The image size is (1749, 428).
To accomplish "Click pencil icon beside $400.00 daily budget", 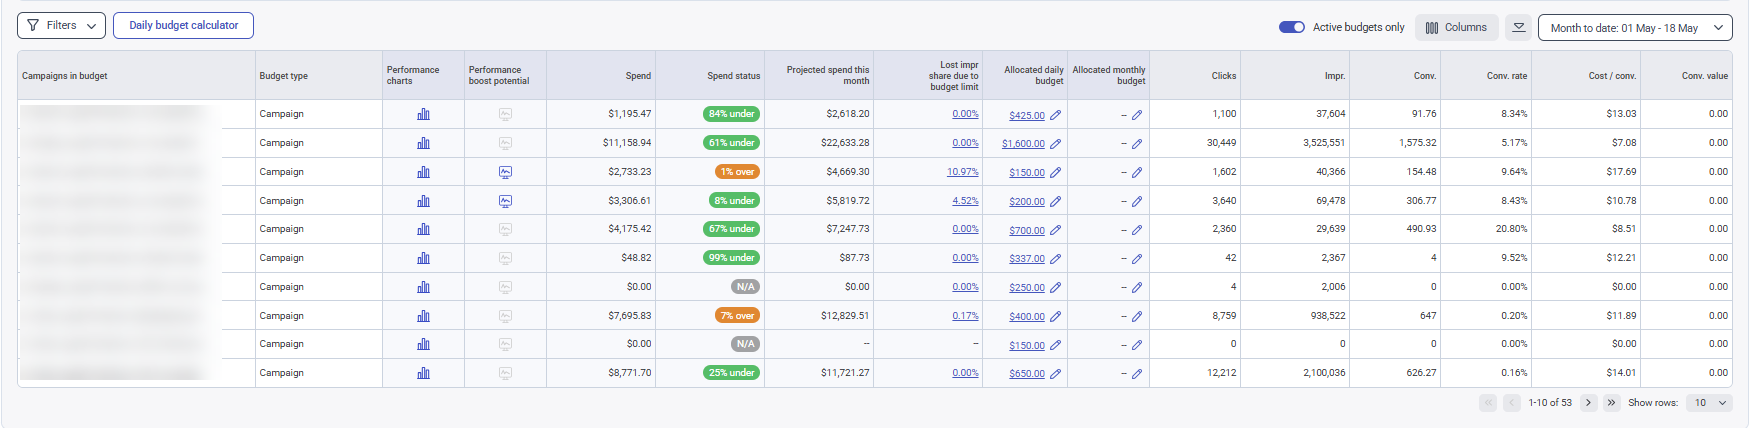I will coord(1055,316).
